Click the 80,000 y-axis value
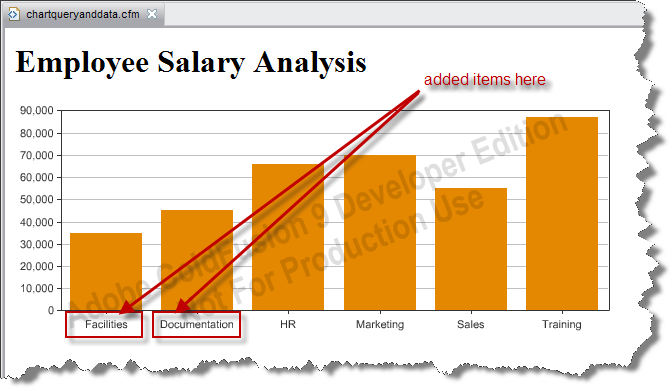Screen dimensions: 671x388 click(x=37, y=133)
